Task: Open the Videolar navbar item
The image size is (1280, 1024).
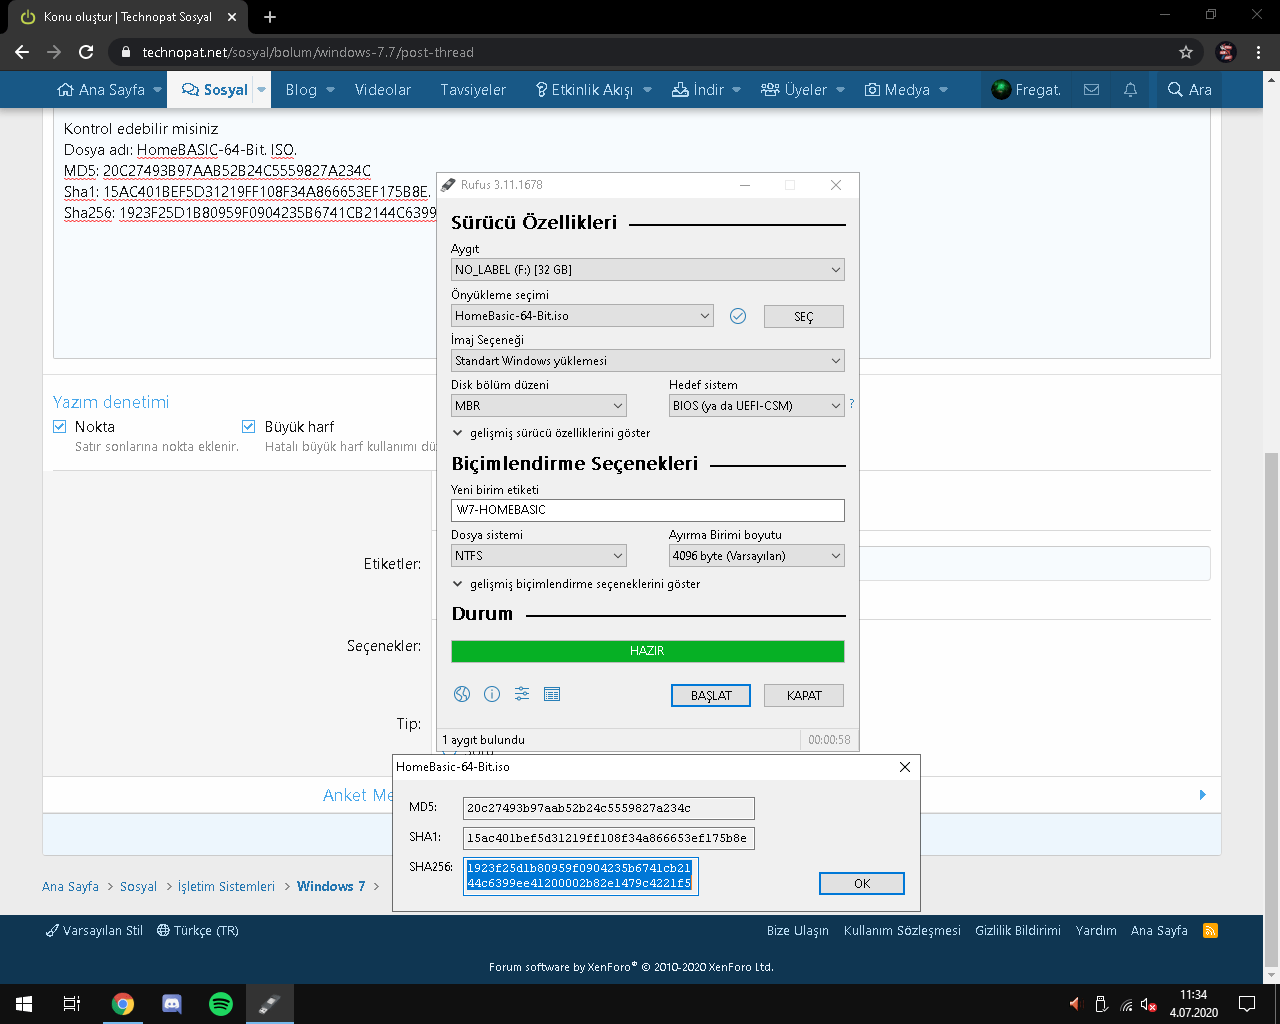Action: click(x=383, y=90)
